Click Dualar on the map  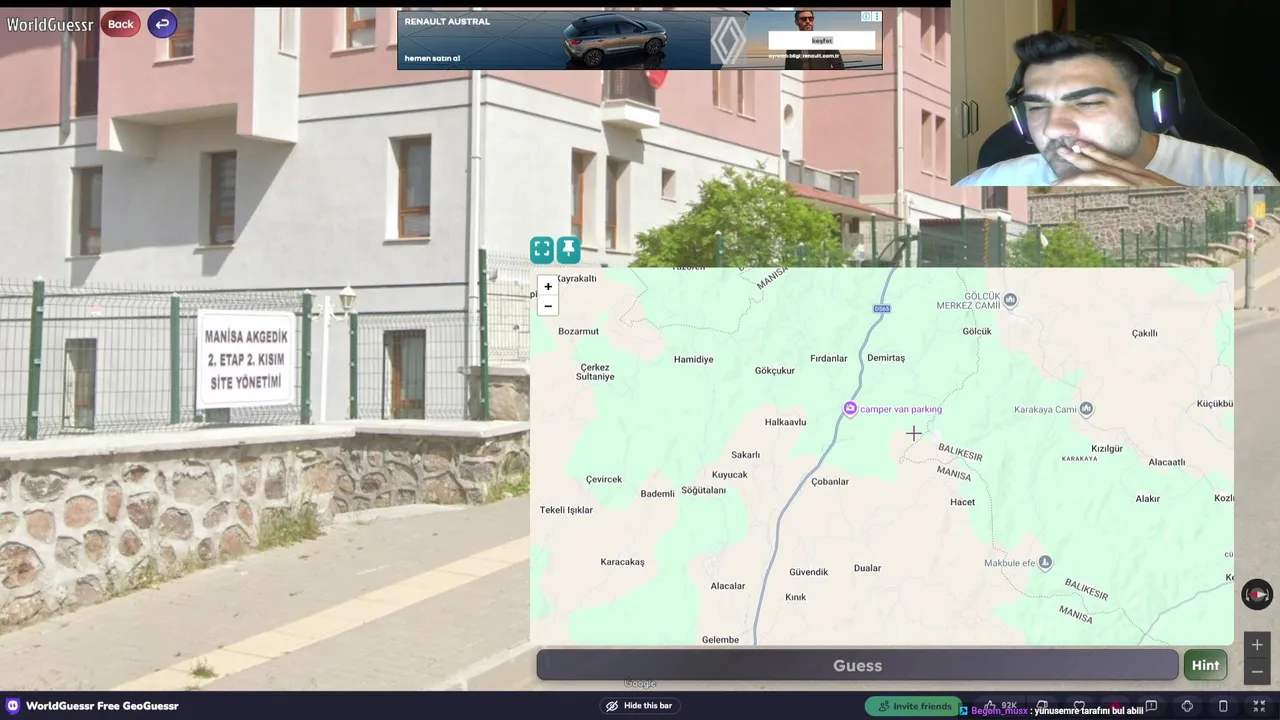(x=867, y=568)
